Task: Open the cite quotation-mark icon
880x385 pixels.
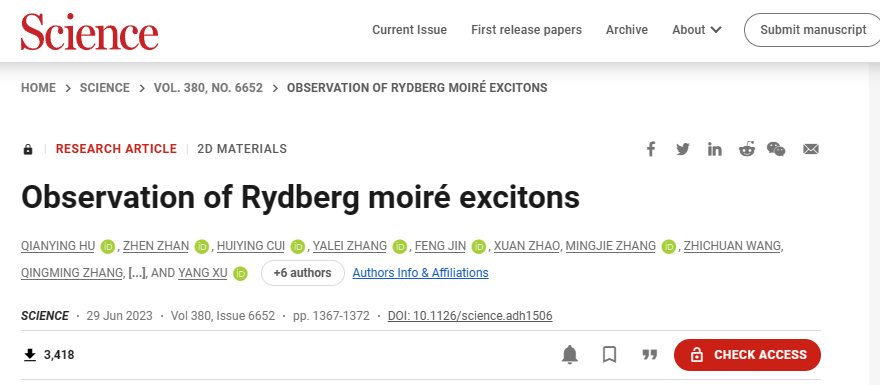Action: pyautogui.click(x=649, y=355)
